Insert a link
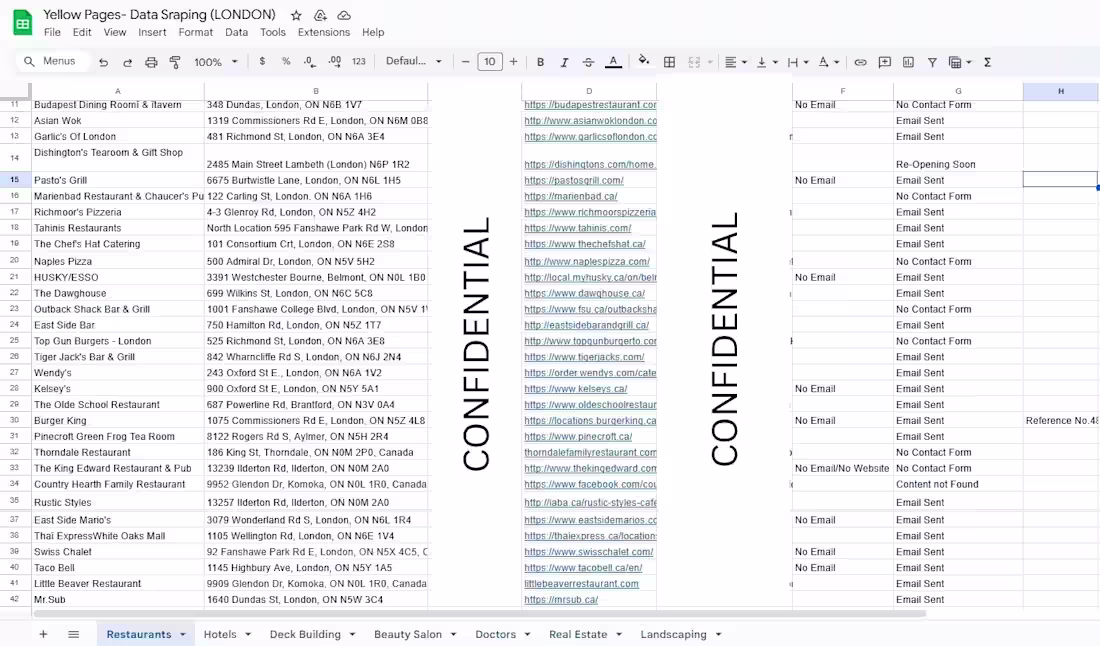 860,62
